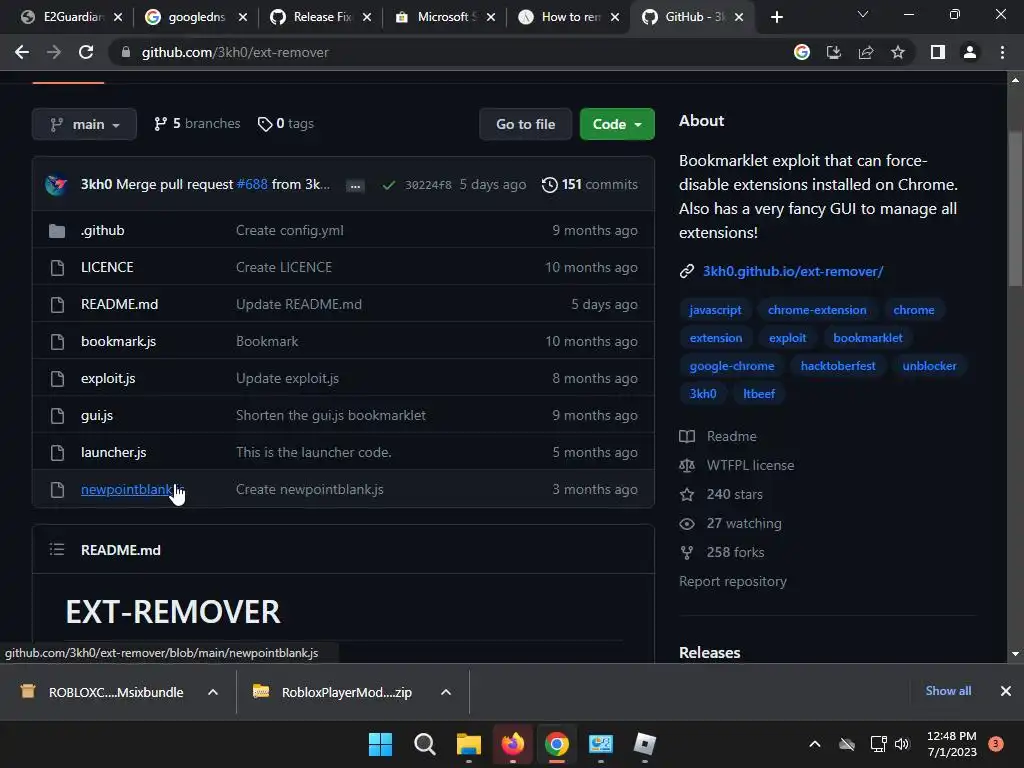The width and height of the screenshot is (1024, 768).
Task: Open commit hash 30224f8
Action: [428, 185]
